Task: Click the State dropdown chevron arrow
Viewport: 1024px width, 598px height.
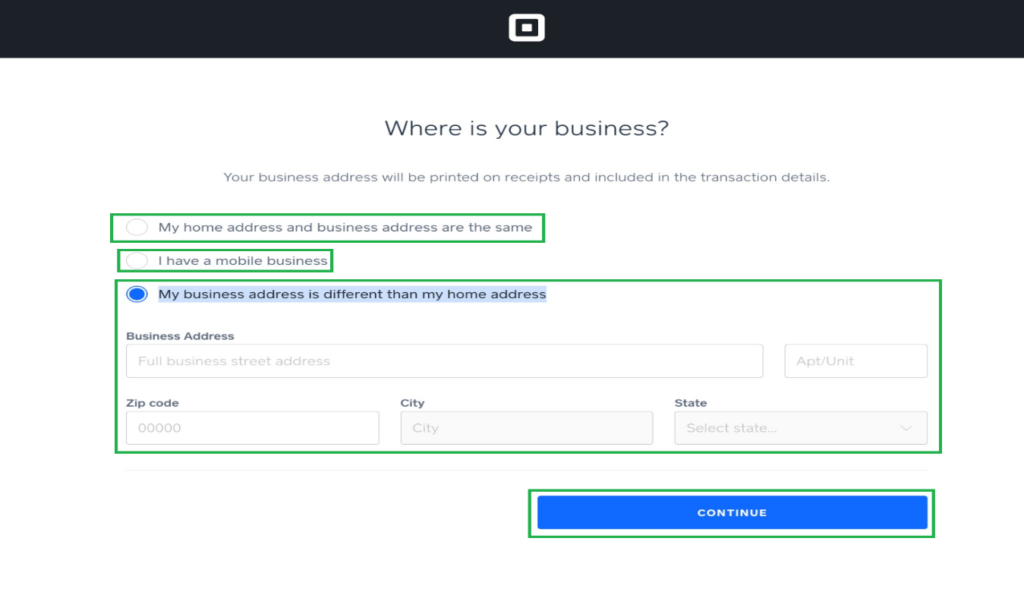Action: coord(906,428)
